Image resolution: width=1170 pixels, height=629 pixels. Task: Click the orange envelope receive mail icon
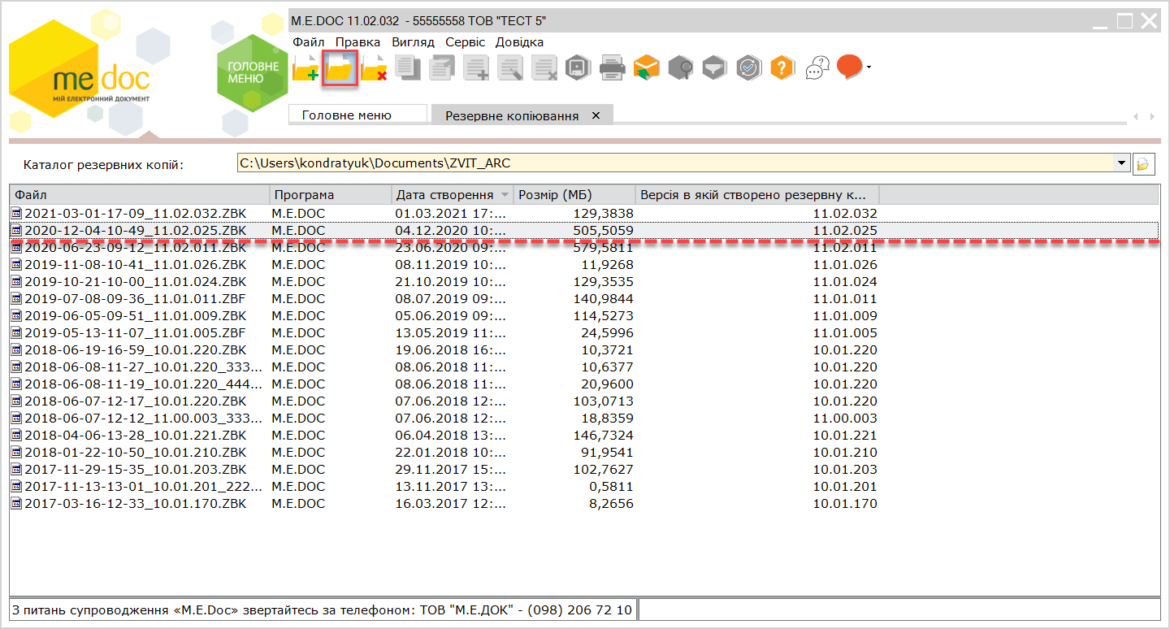(646, 69)
